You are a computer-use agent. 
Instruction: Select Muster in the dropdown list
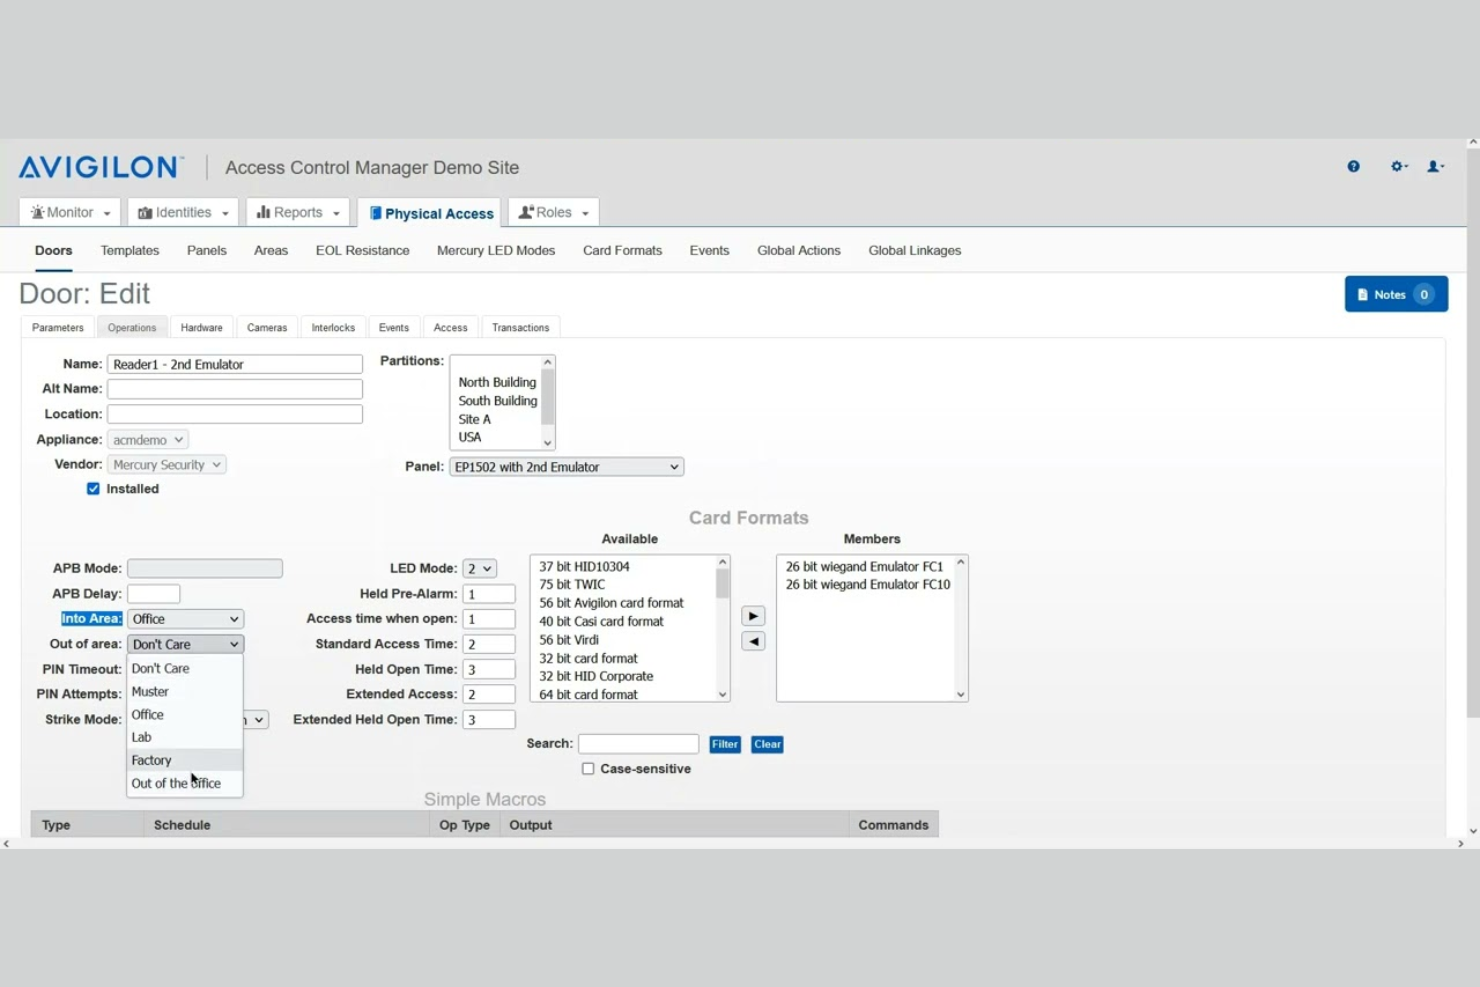pos(185,692)
